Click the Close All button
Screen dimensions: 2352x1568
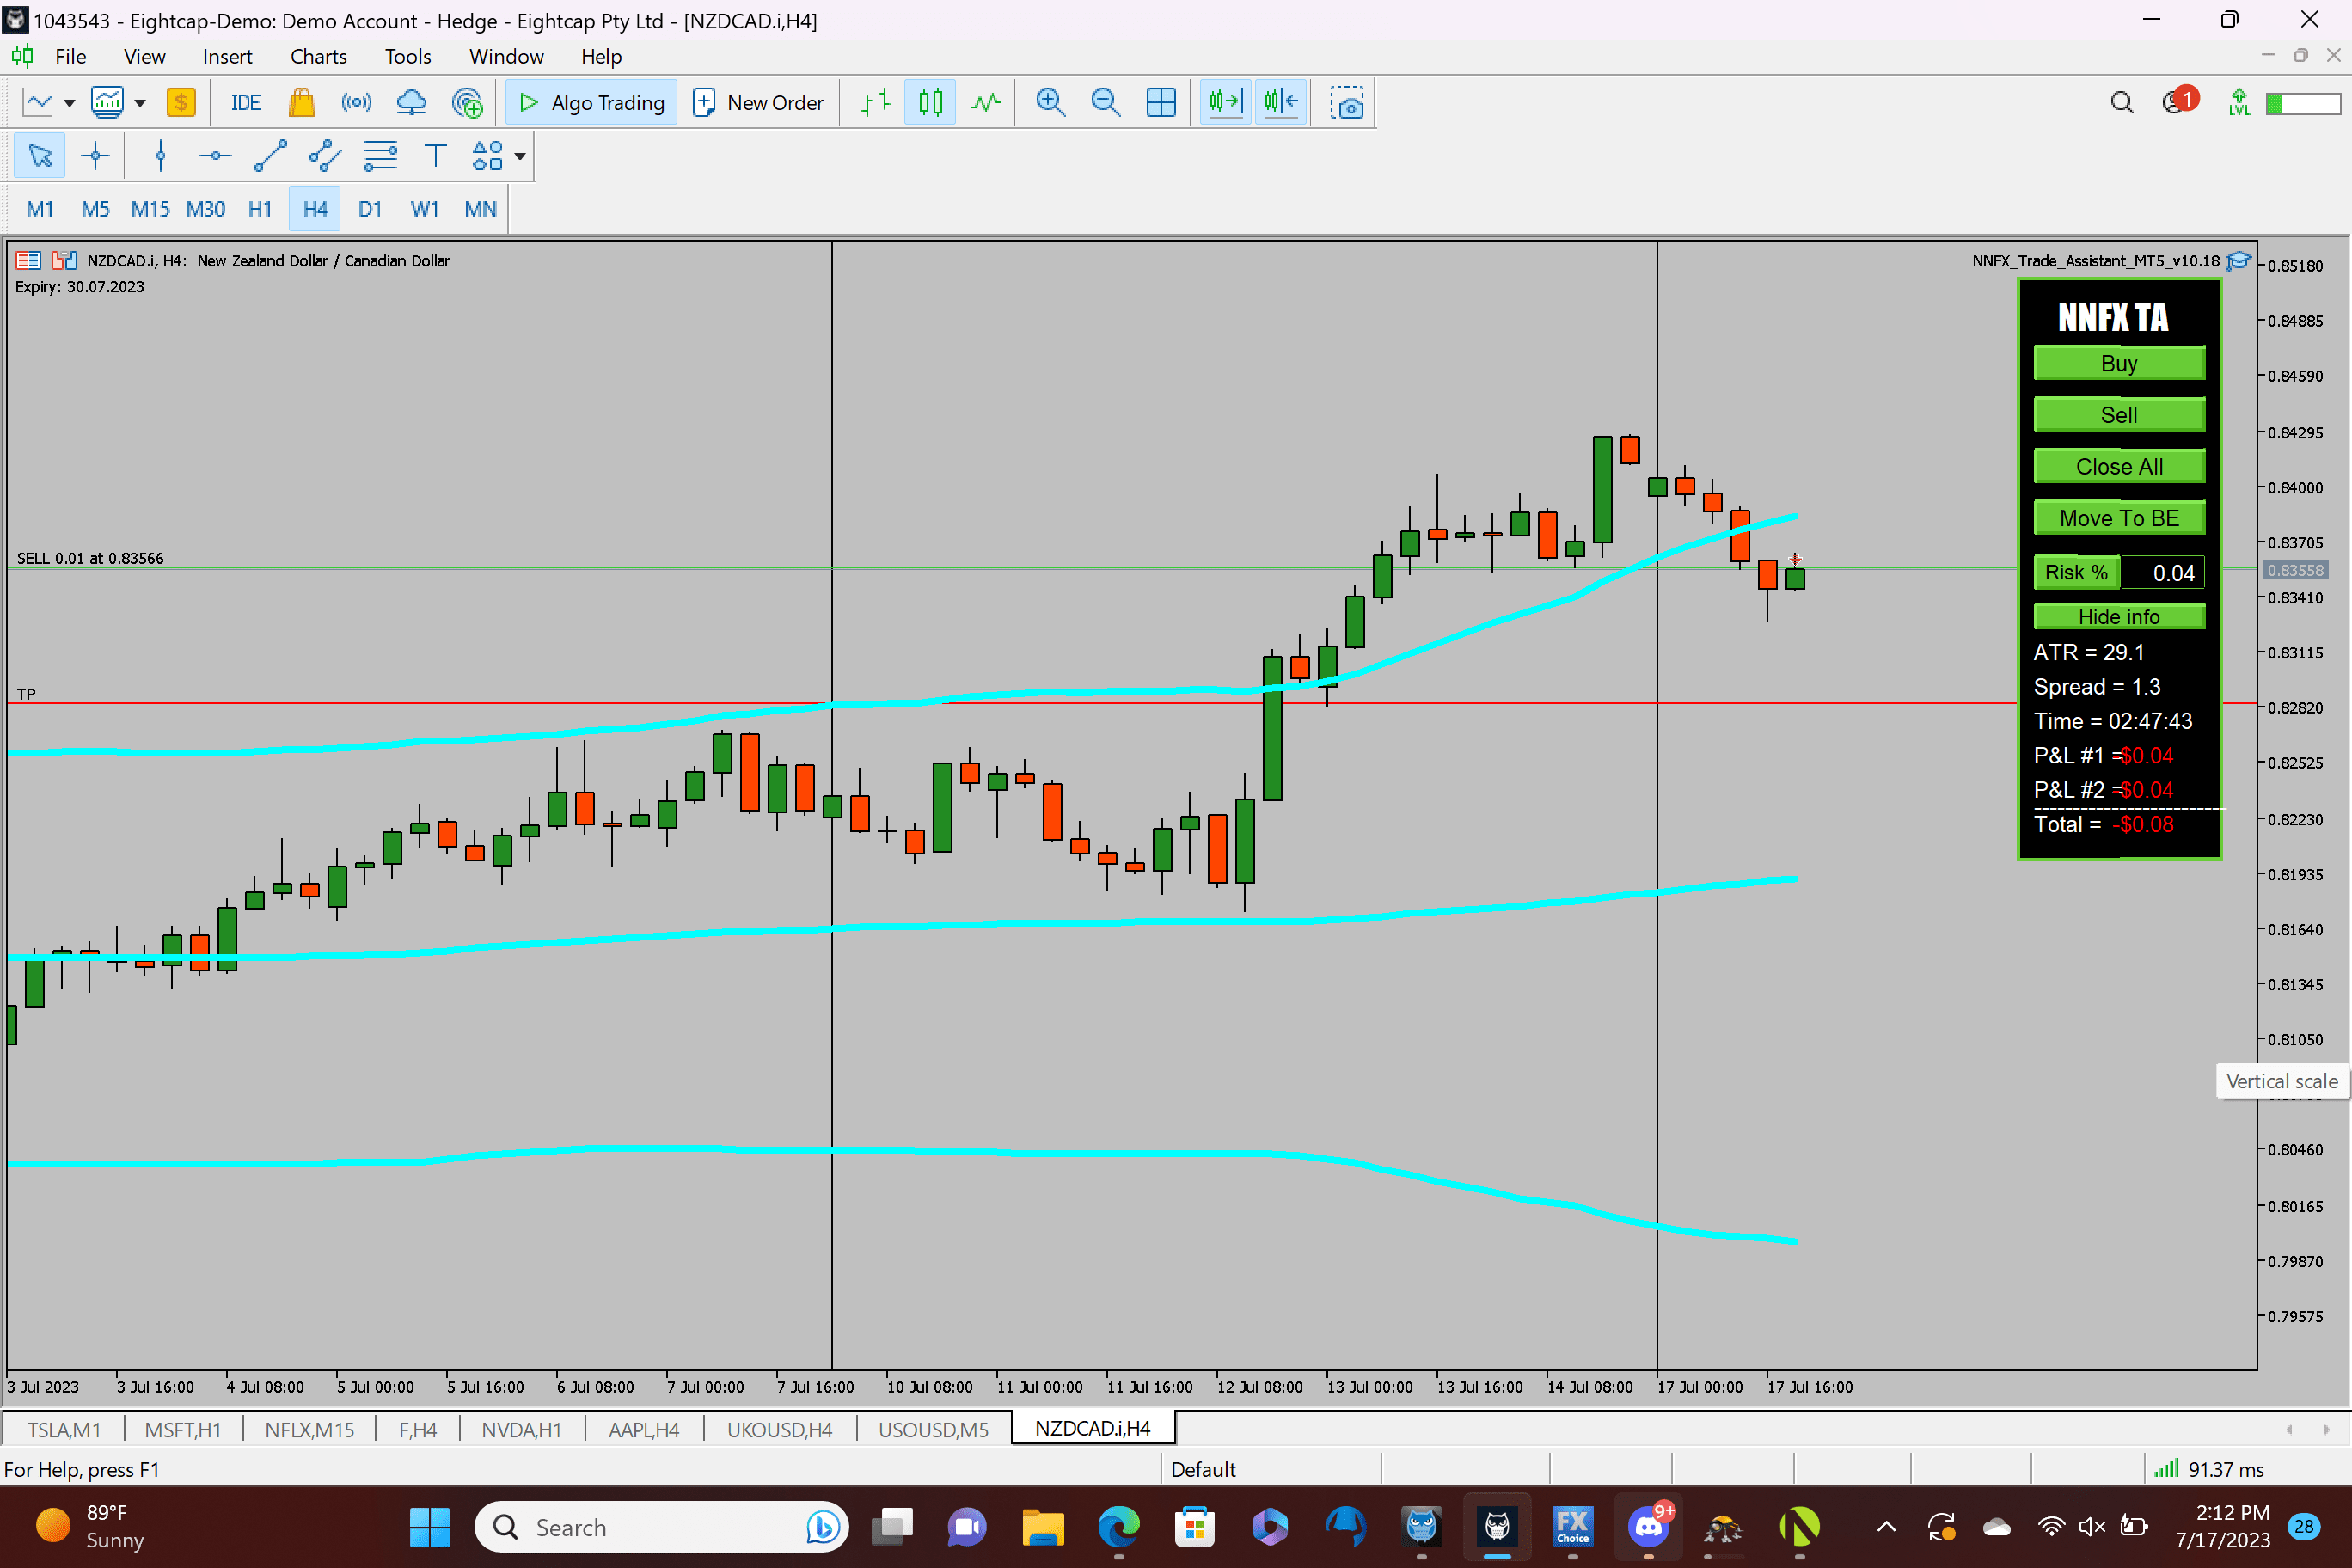pos(2118,466)
